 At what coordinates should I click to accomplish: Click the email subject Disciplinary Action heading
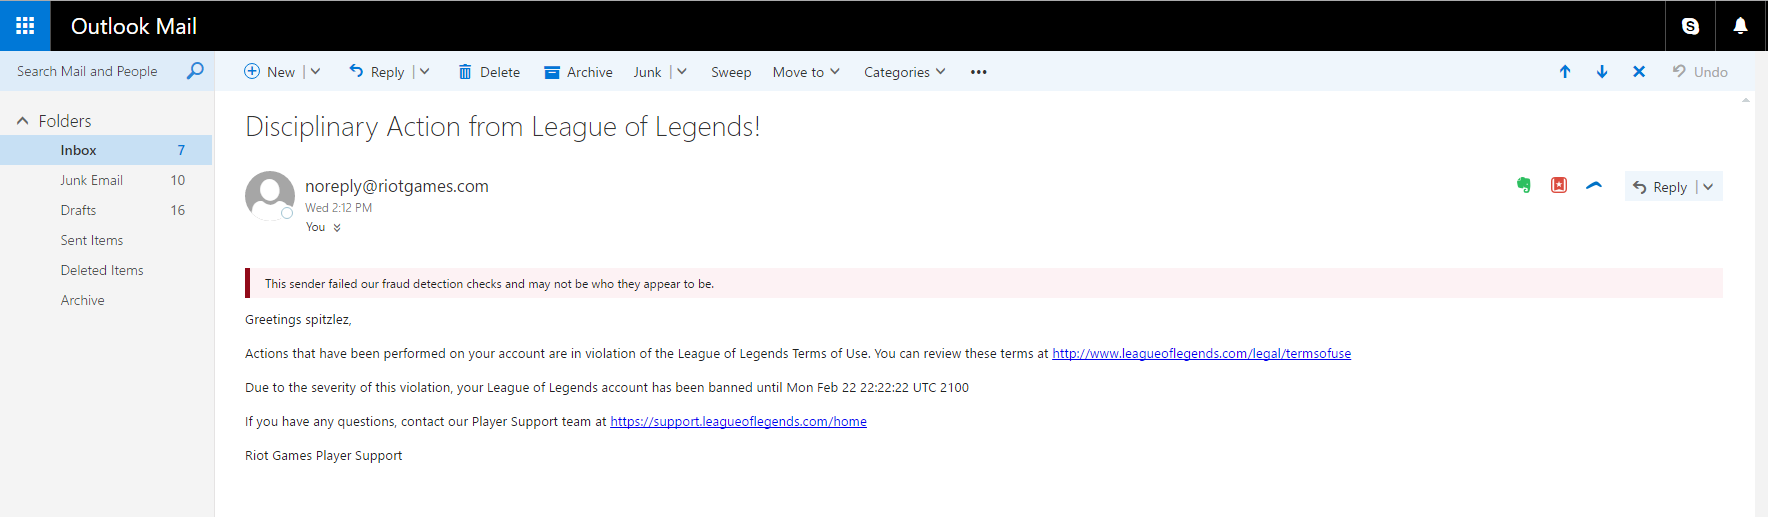(503, 127)
